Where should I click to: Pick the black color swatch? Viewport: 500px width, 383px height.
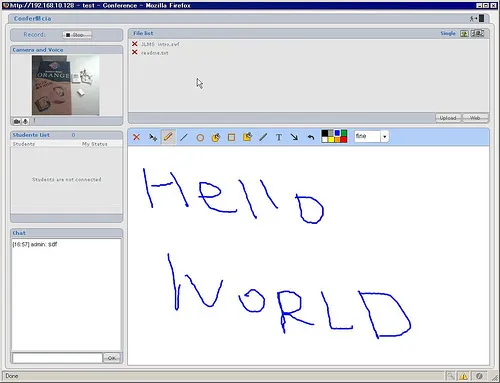point(324,133)
